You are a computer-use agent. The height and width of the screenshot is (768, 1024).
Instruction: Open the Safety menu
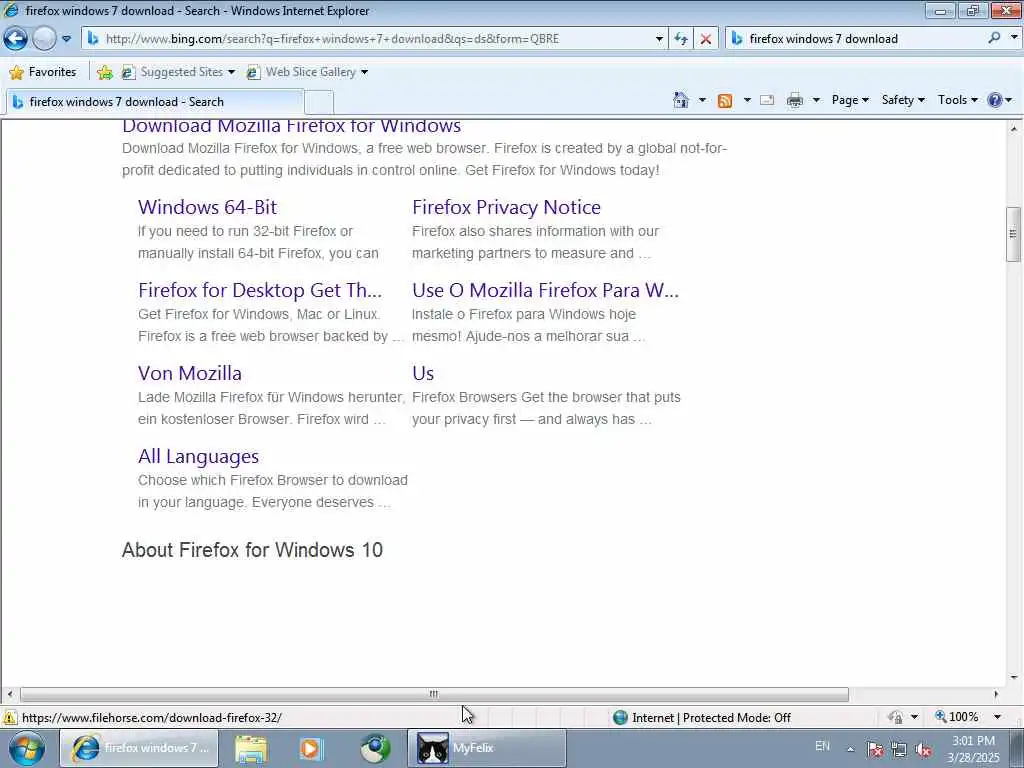[x=903, y=100]
